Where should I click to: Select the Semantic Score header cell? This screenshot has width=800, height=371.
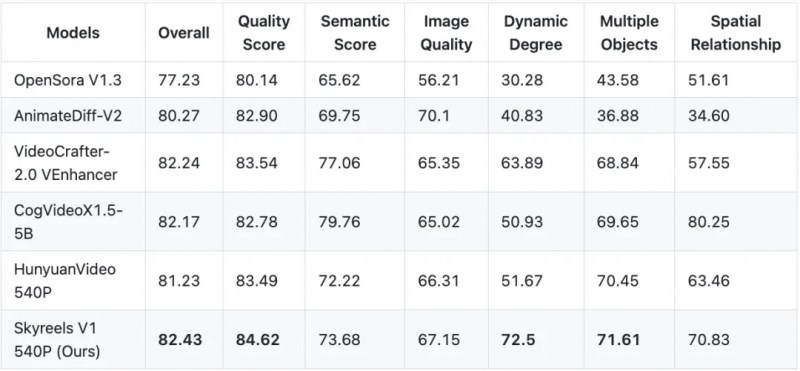pos(355,33)
